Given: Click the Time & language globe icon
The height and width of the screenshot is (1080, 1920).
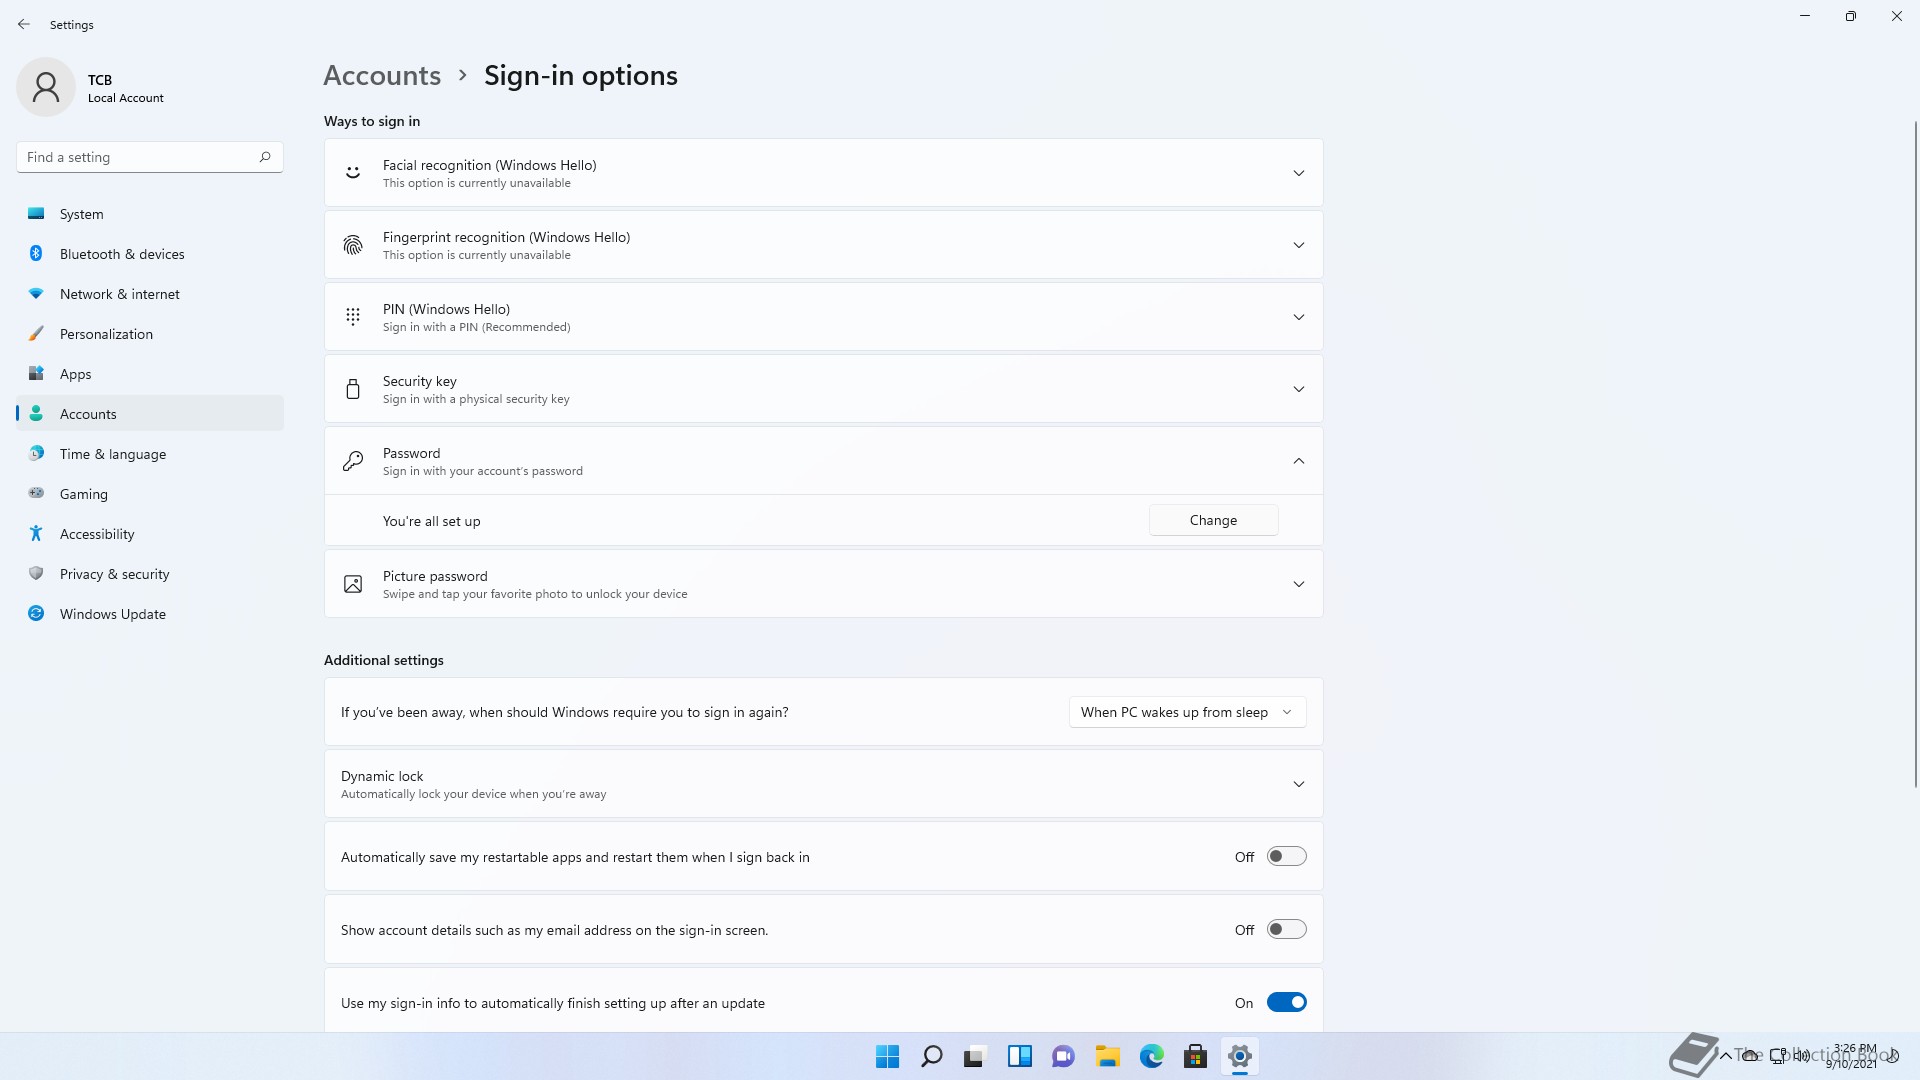Looking at the screenshot, I should coord(36,454).
